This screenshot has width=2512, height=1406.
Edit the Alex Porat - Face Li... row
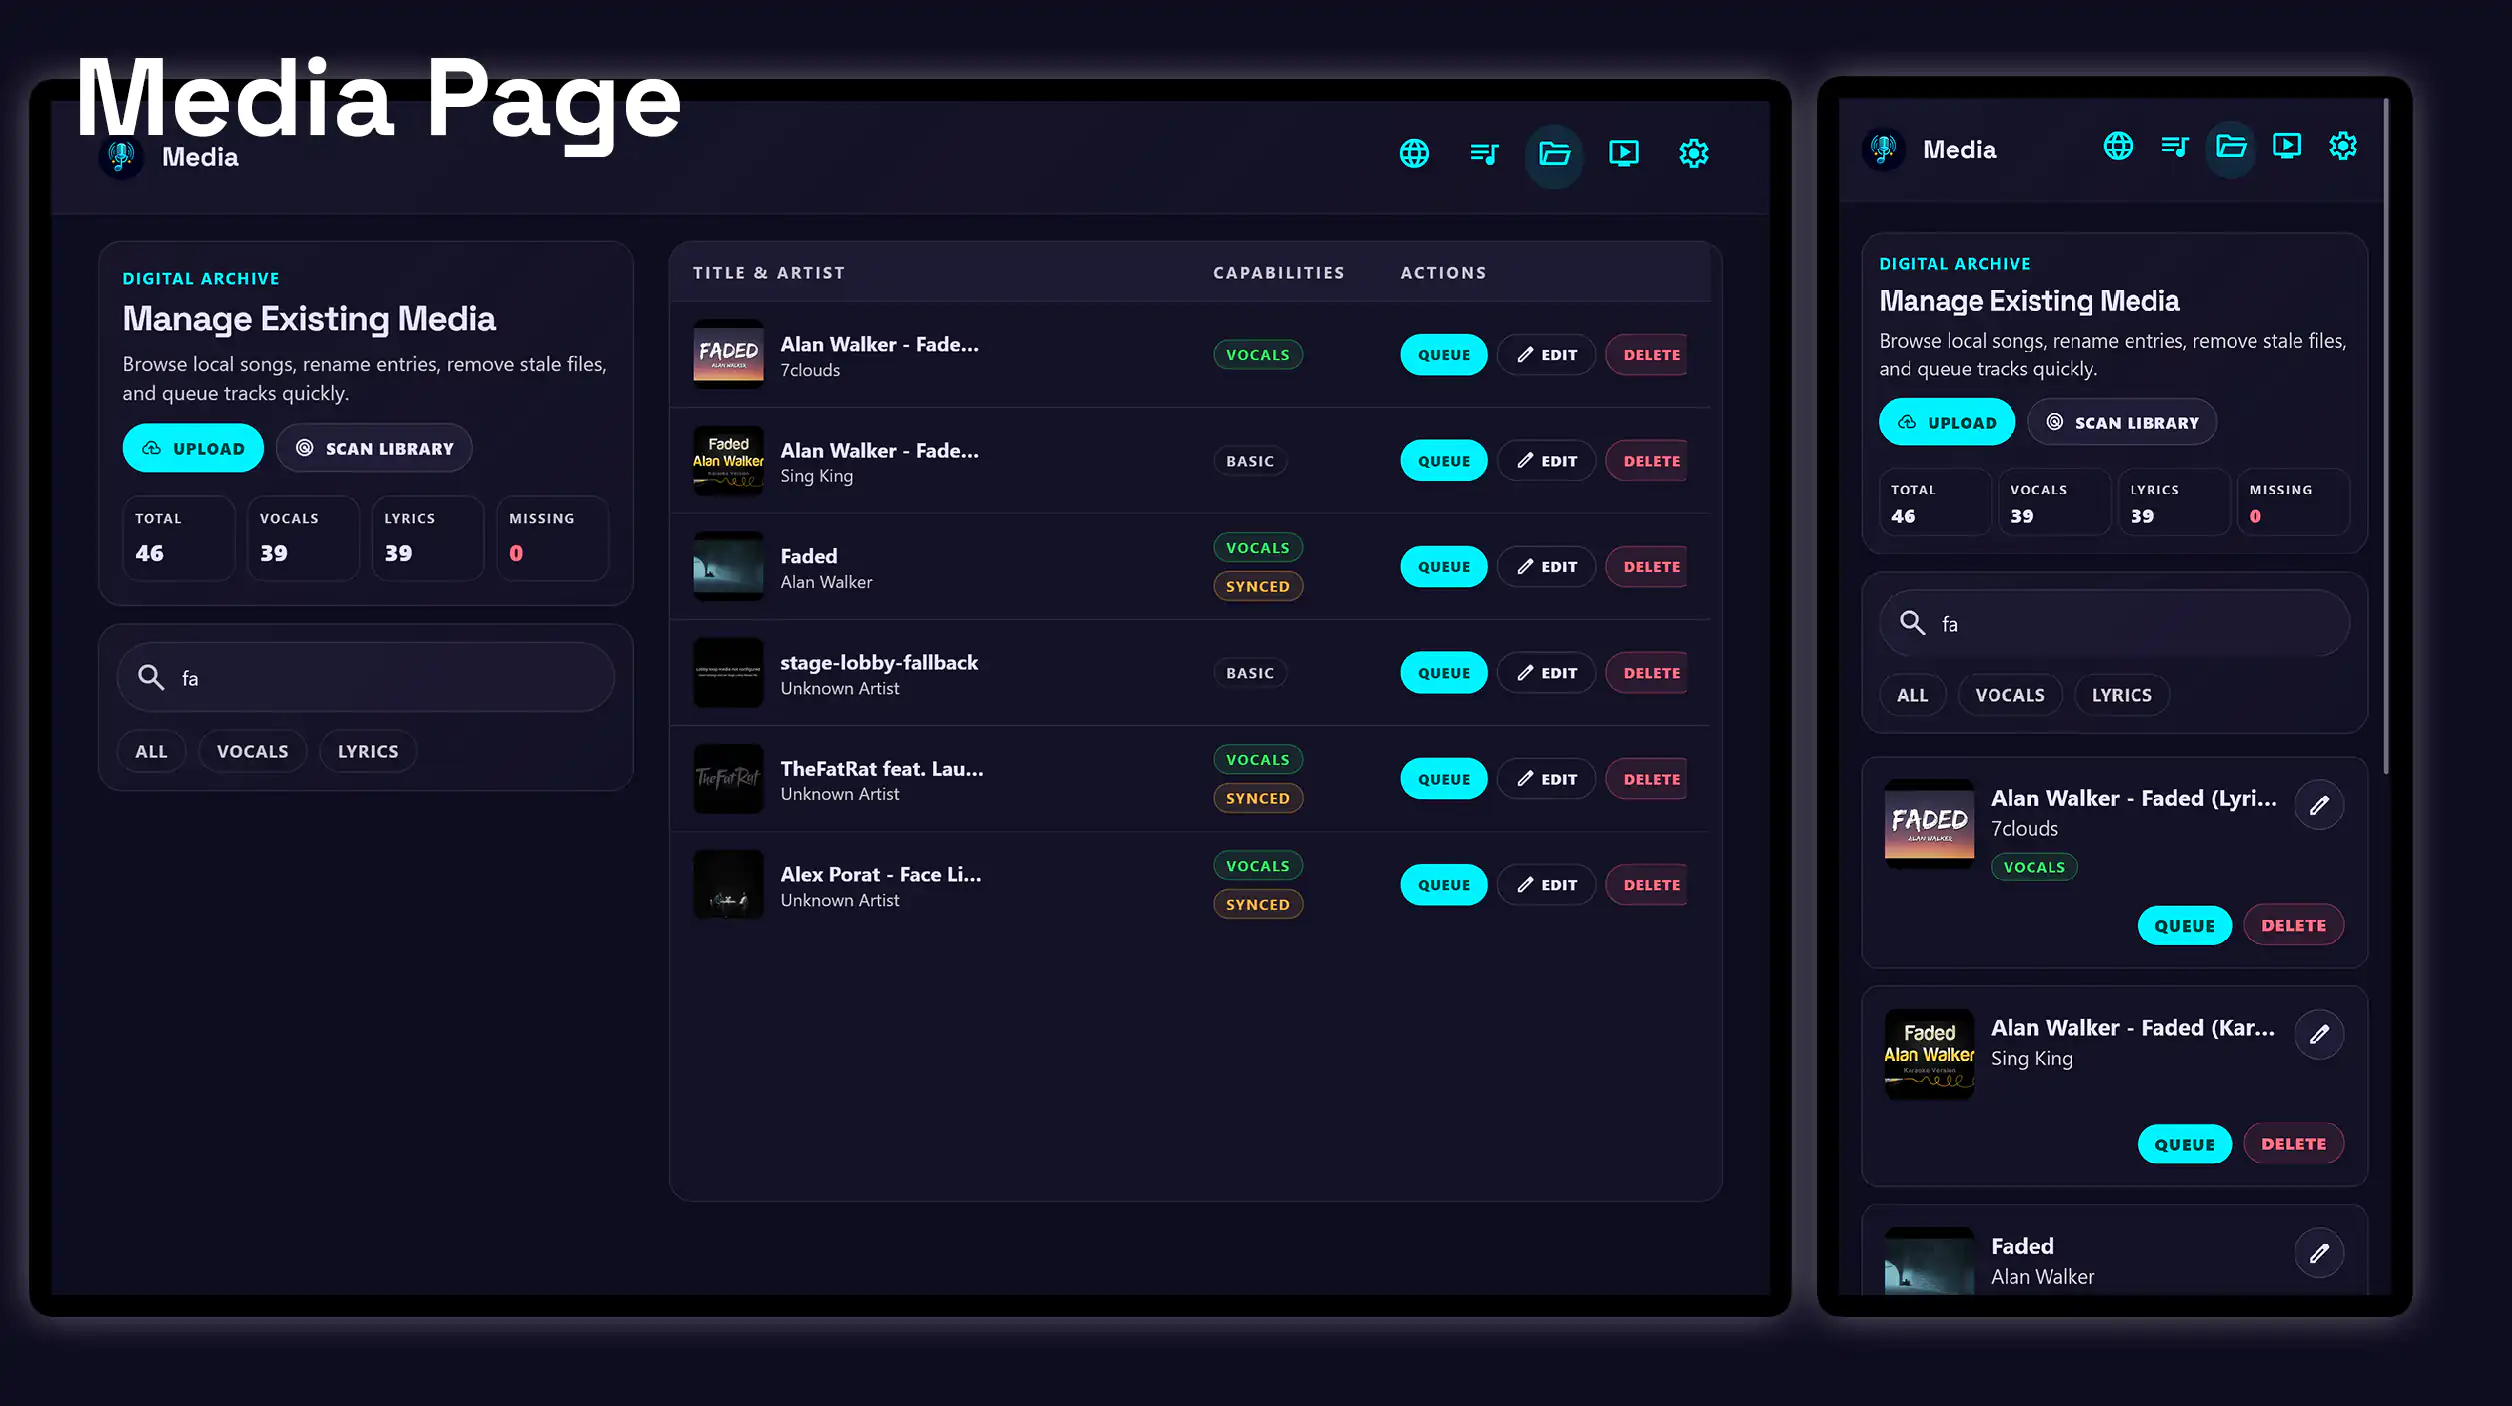[x=1546, y=885]
